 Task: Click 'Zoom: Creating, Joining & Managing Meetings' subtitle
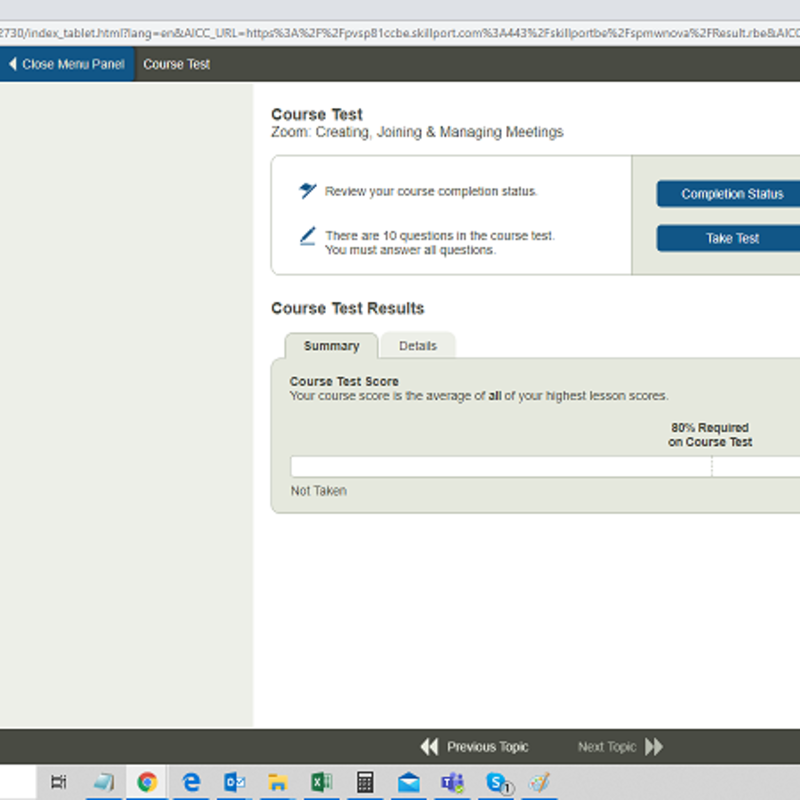[x=417, y=132]
